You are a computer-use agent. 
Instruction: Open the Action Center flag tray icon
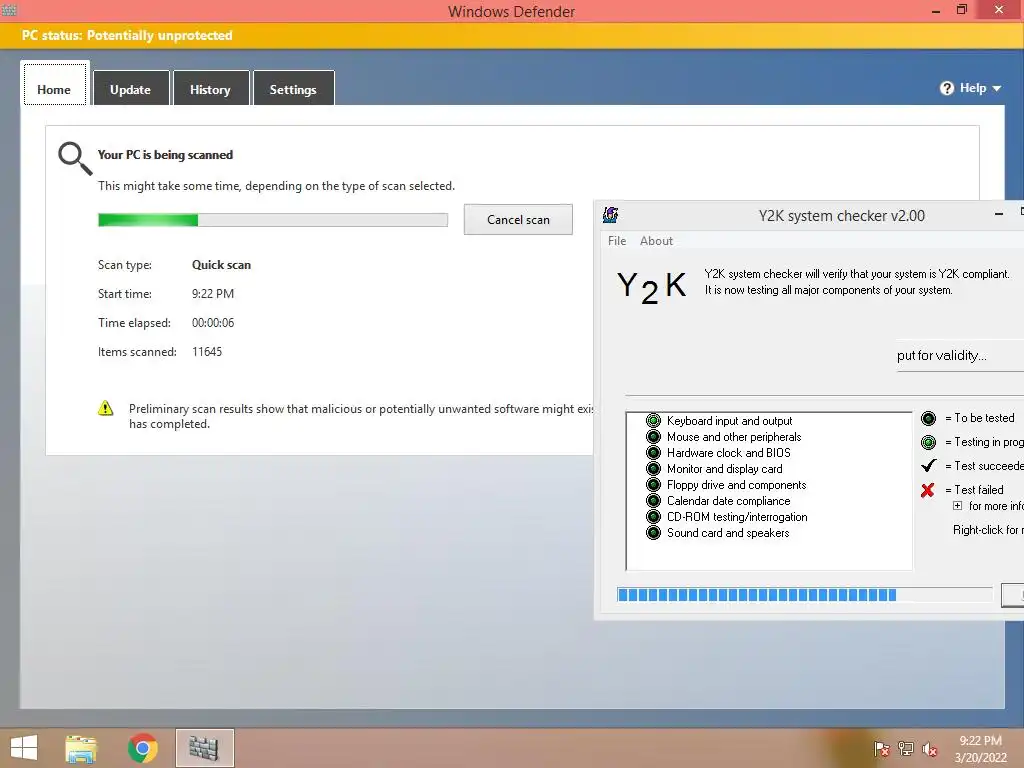click(x=882, y=748)
